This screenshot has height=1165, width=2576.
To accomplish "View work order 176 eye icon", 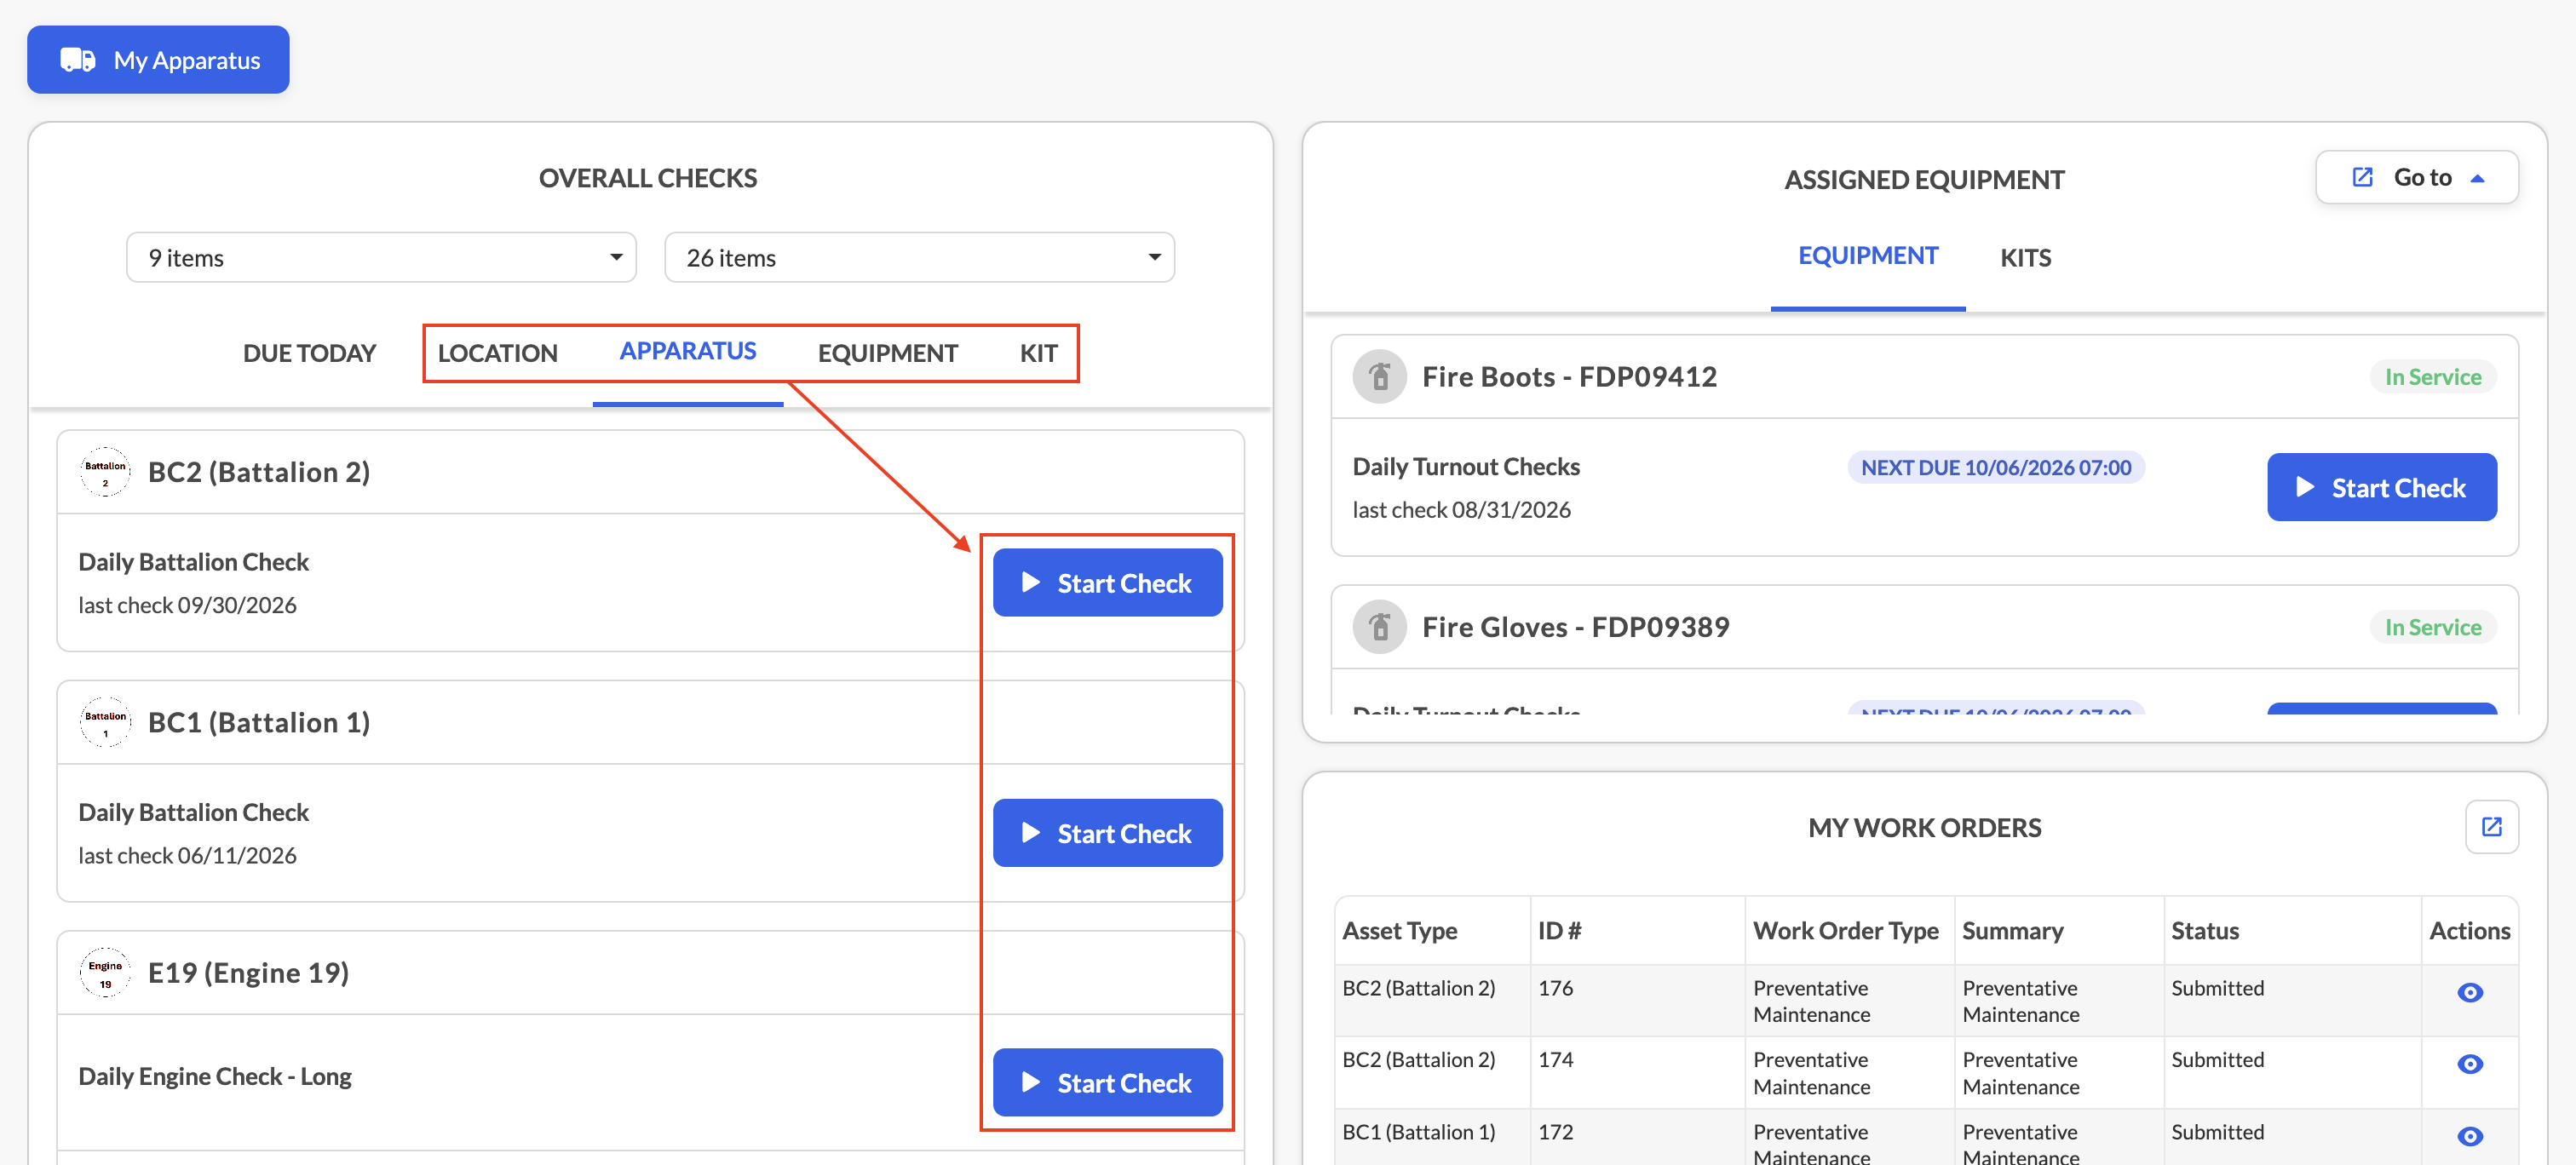I will (2469, 992).
